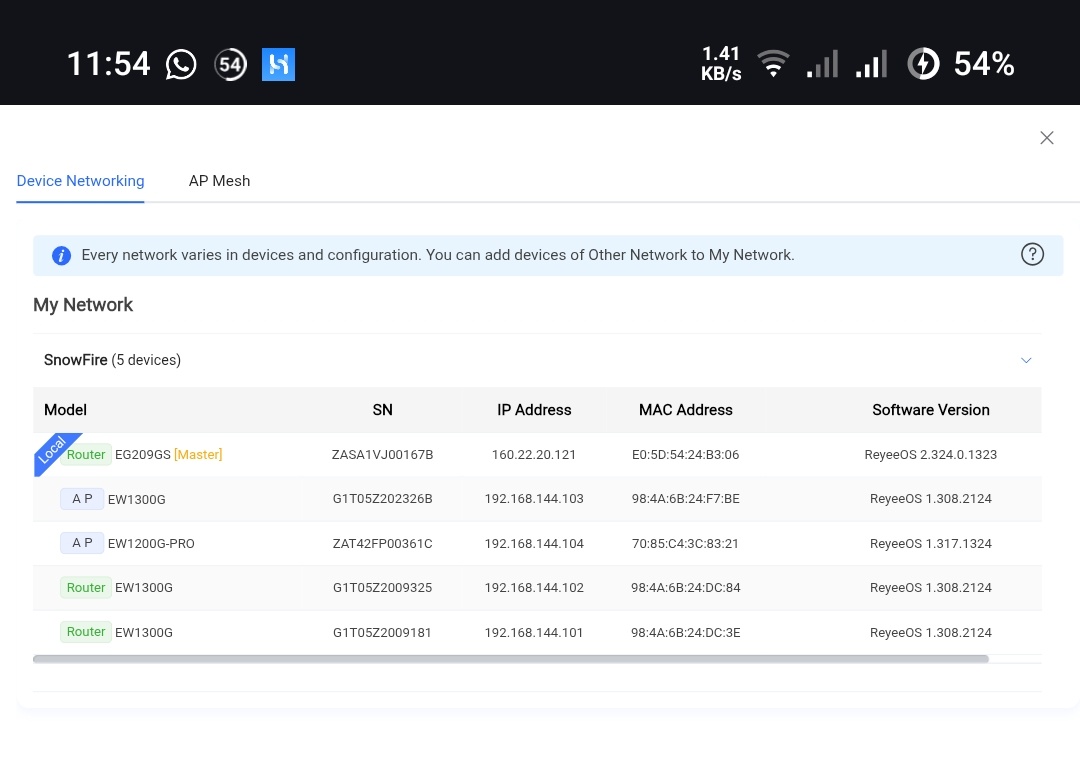Click the AP tag on EW1300G
This screenshot has width=1080, height=781.
[x=82, y=499]
